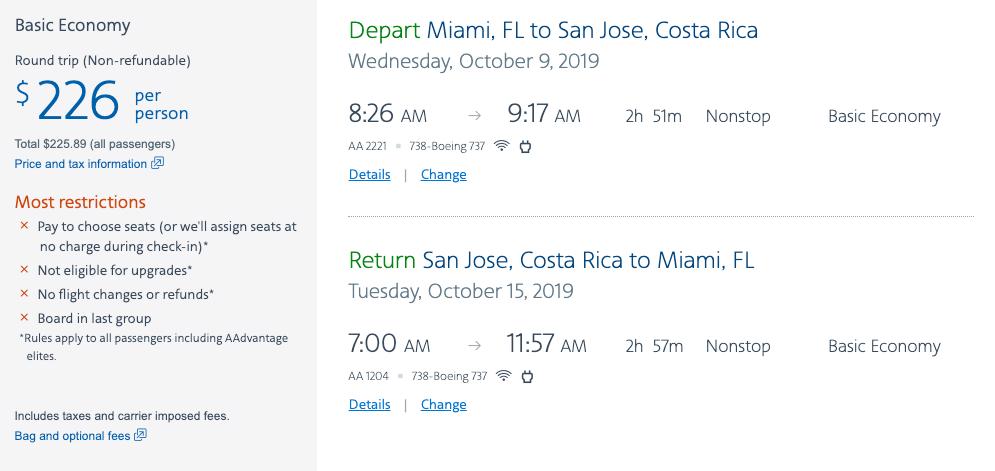Click the pop-up icon beside Price and tax information

157,163
